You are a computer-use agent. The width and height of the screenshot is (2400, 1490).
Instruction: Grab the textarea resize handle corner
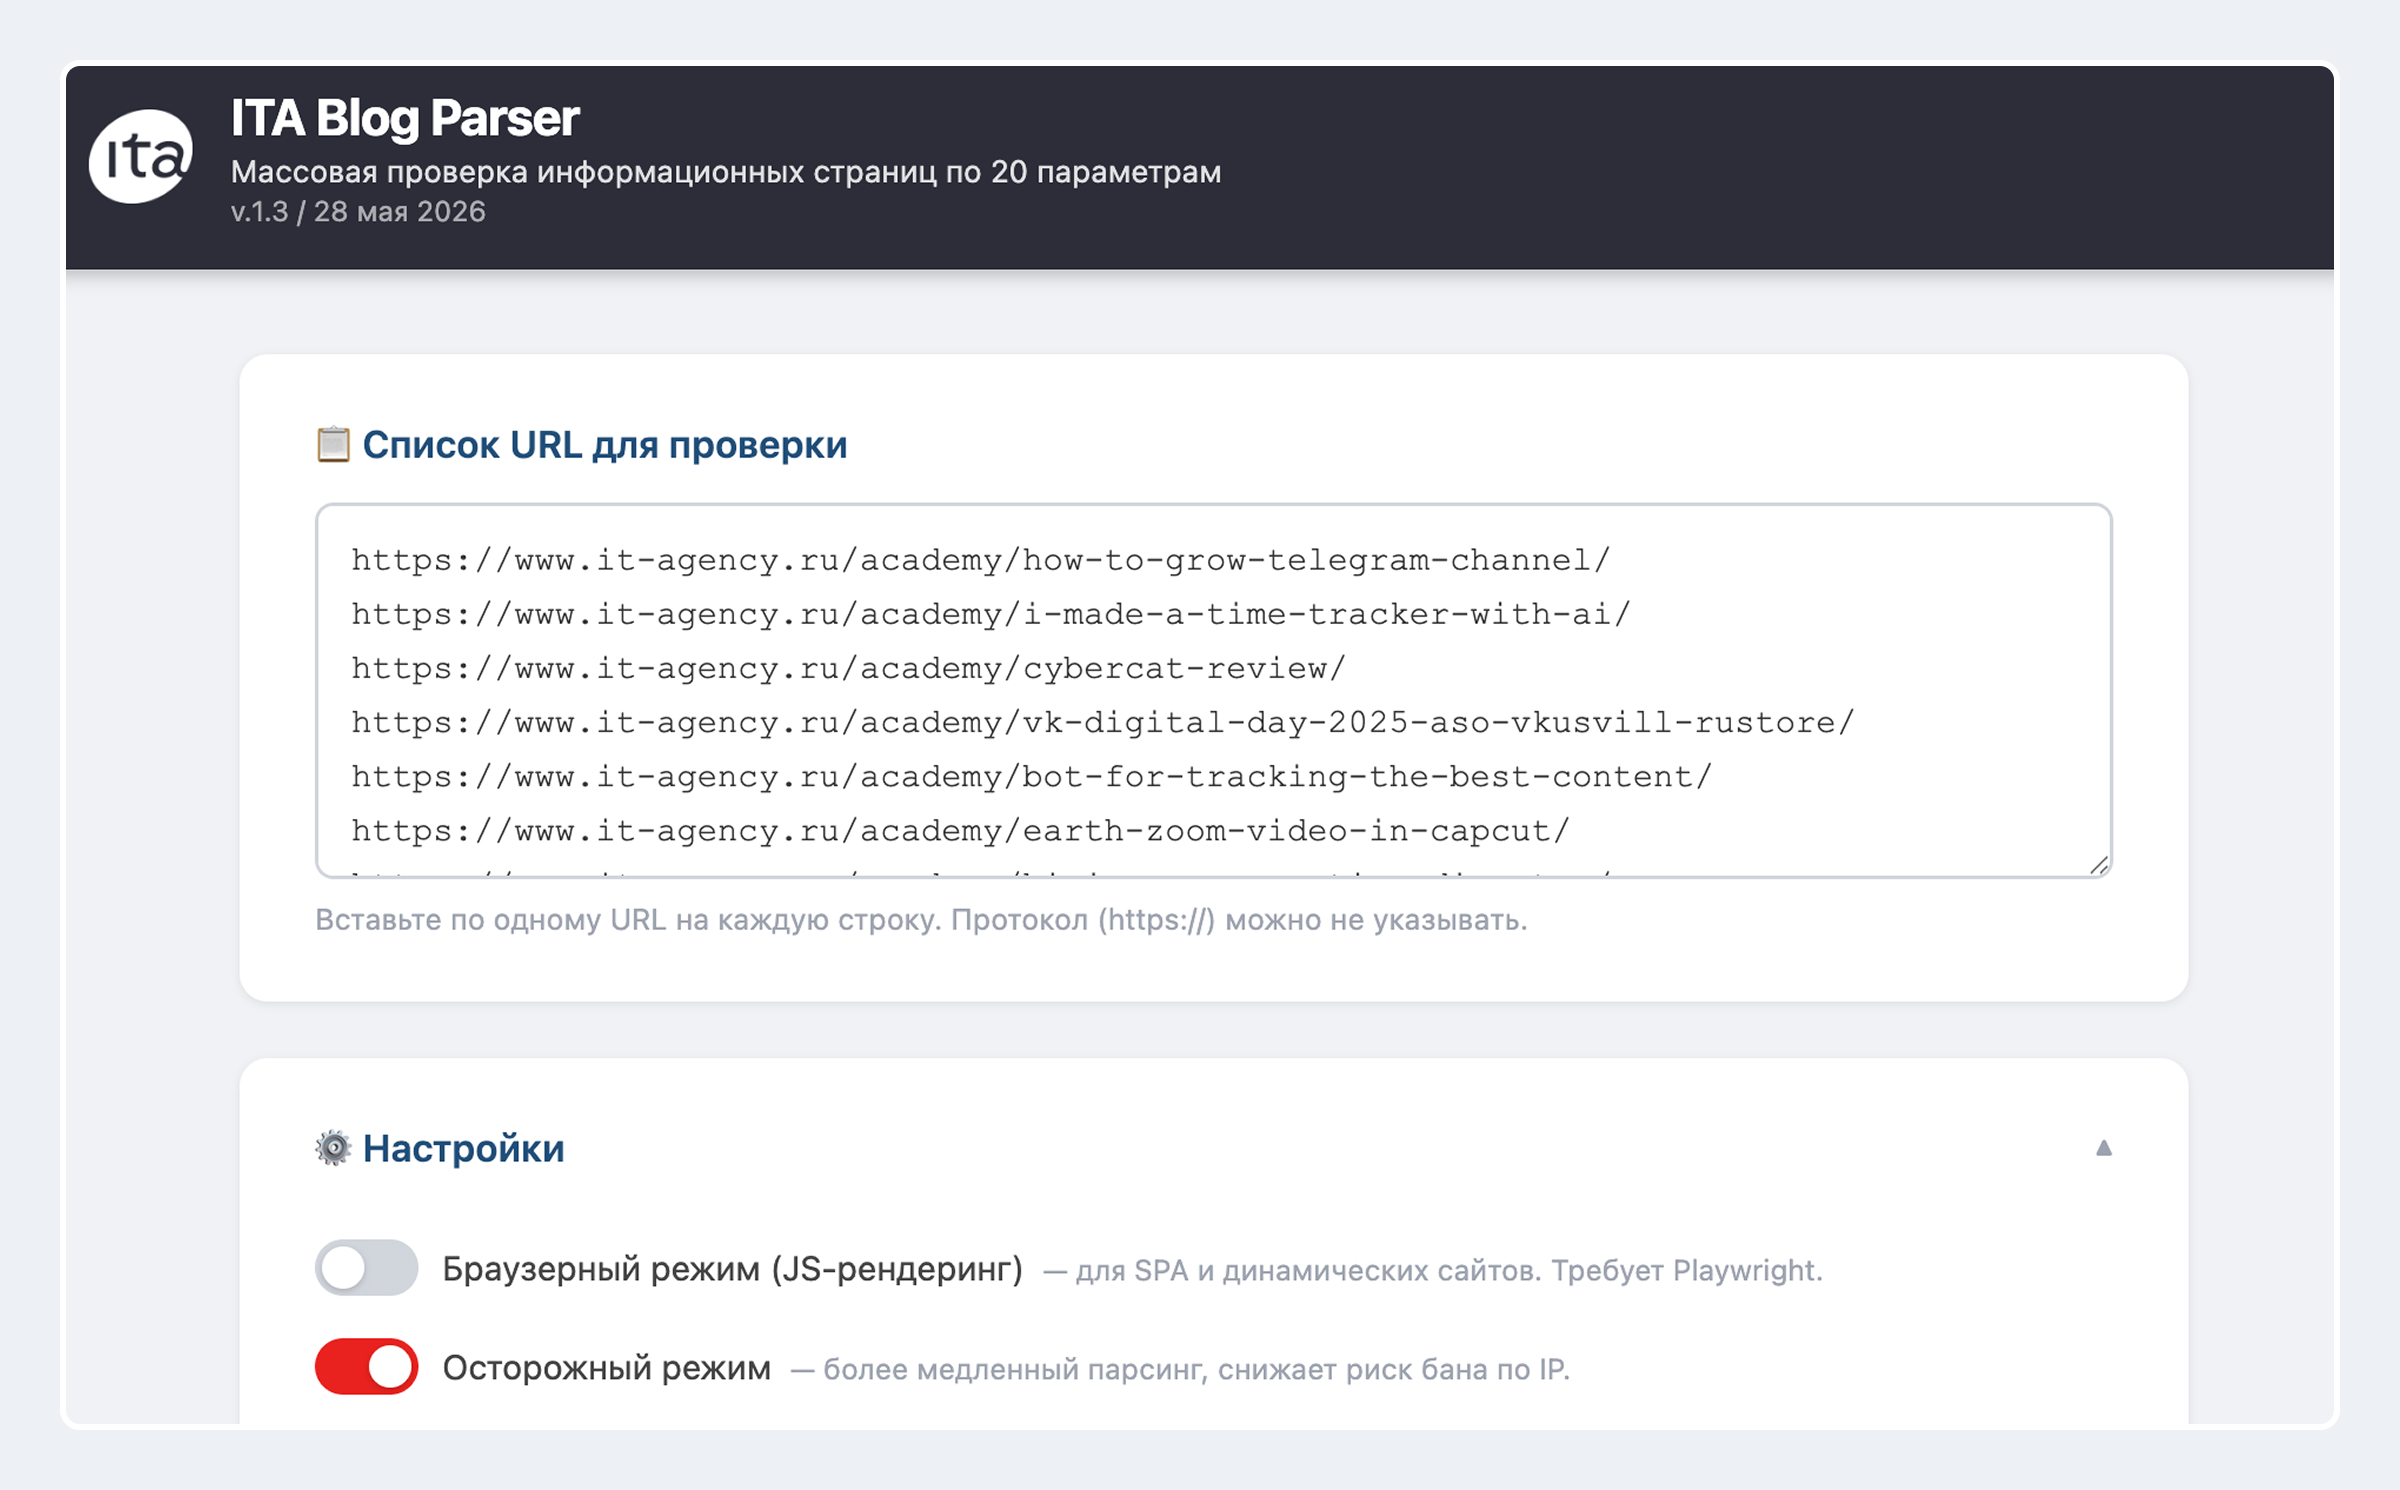click(x=2098, y=865)
